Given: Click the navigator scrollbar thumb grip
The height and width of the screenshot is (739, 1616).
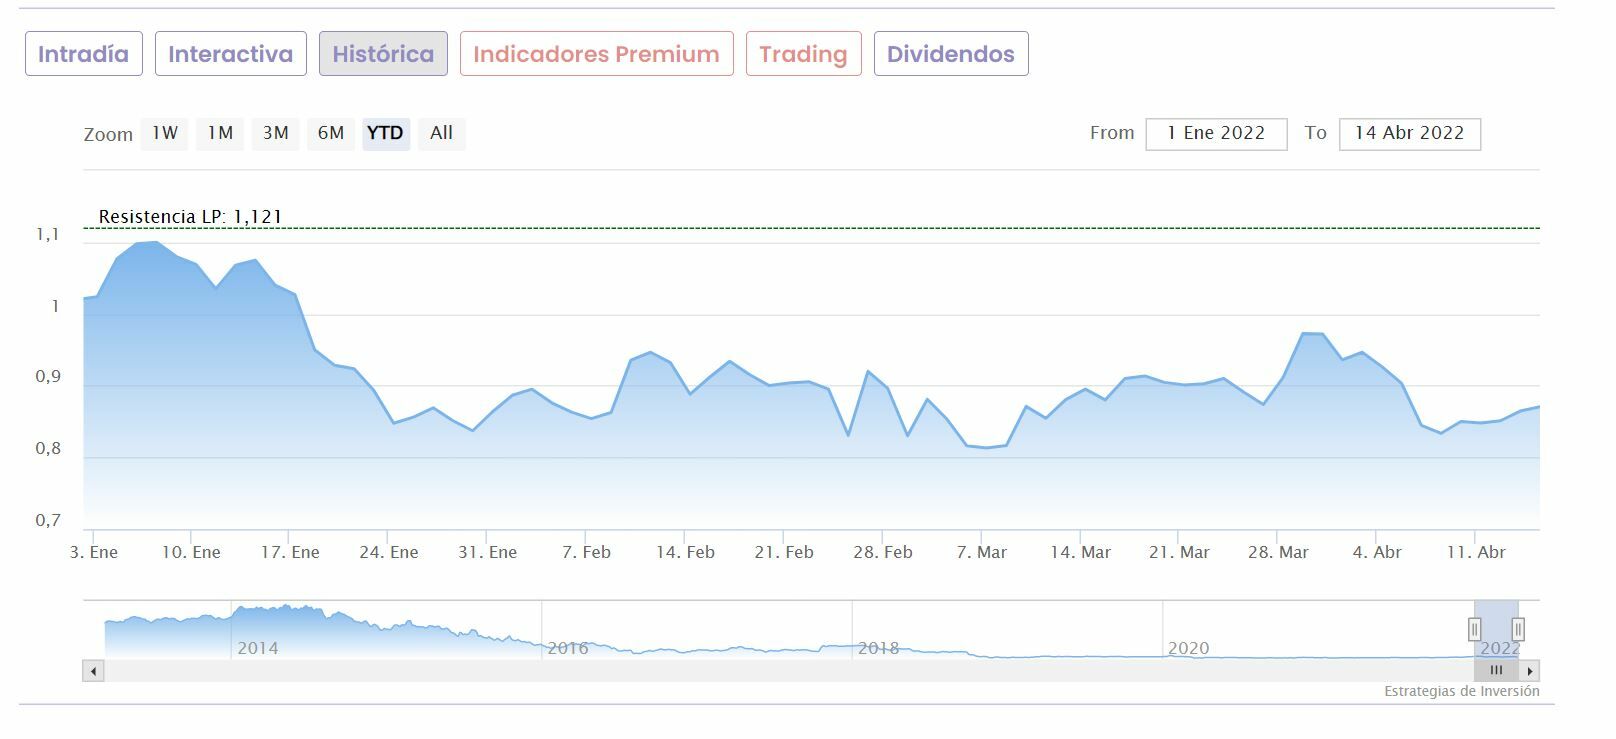Looking at the screenshot, I should click(1496, 671).
